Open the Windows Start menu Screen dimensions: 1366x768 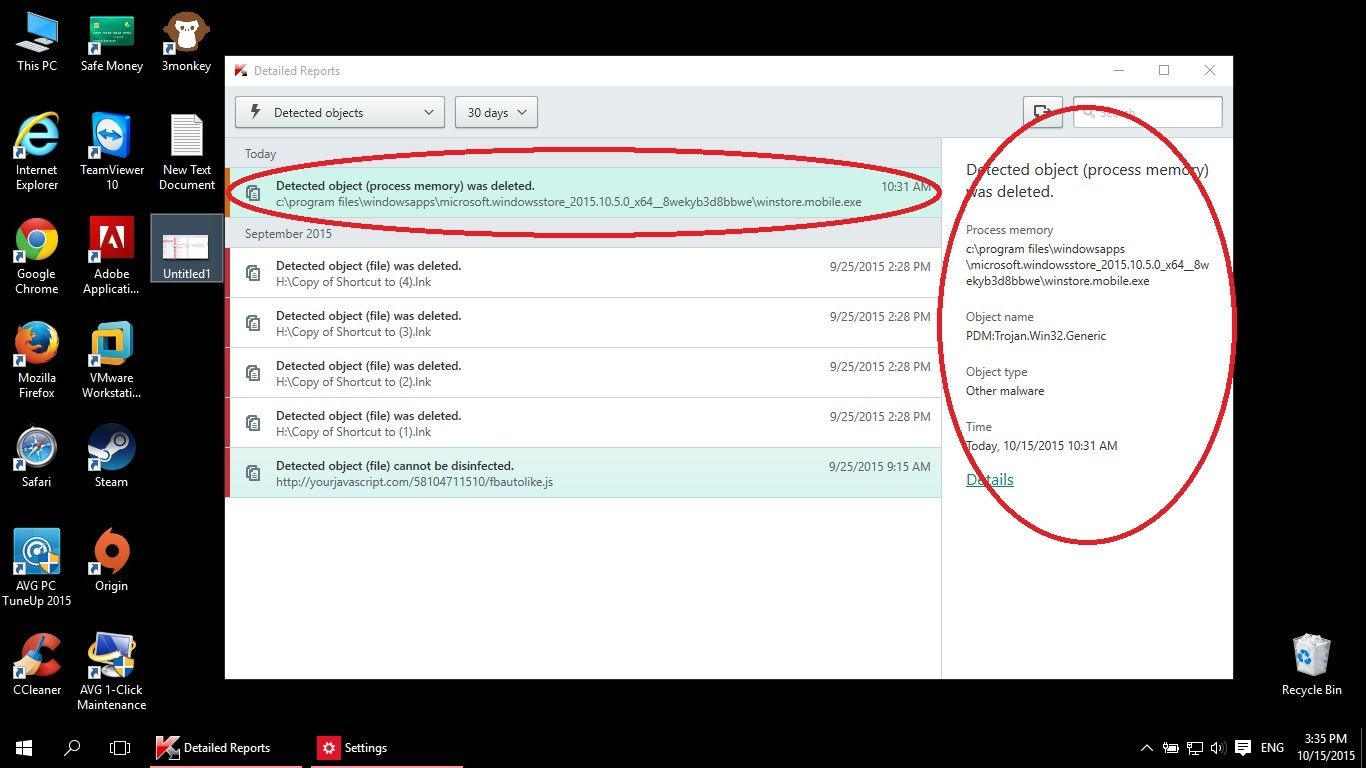coord(24,748)
